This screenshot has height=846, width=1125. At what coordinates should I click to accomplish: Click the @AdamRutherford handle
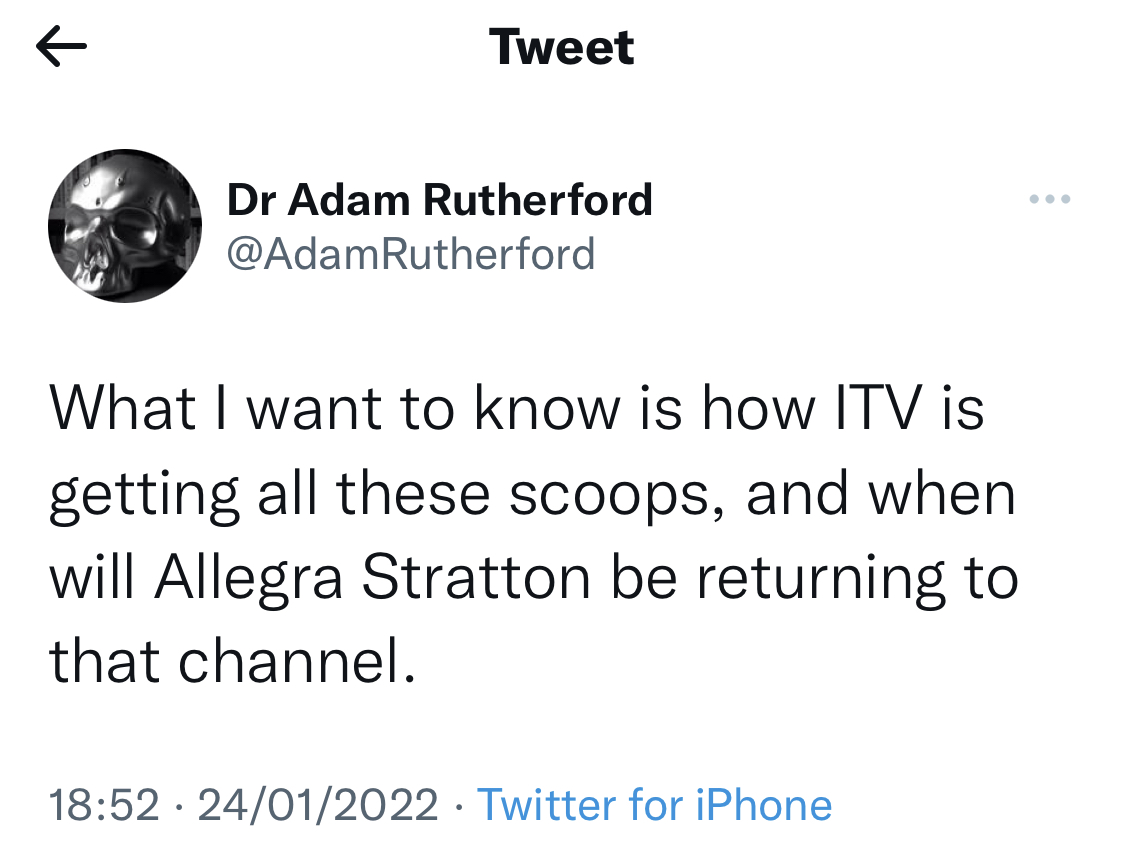411,254
